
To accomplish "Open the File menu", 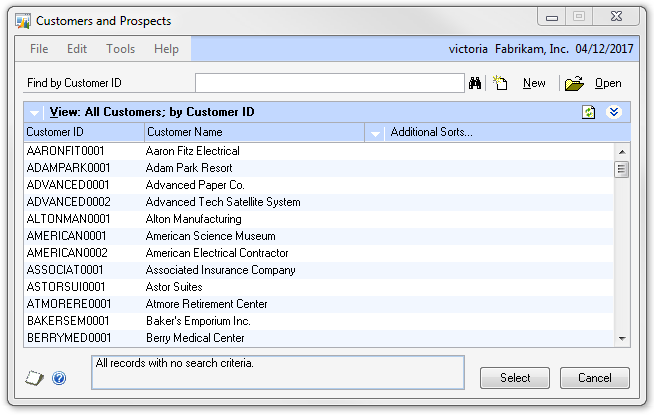I will click(x=39, y=49).
